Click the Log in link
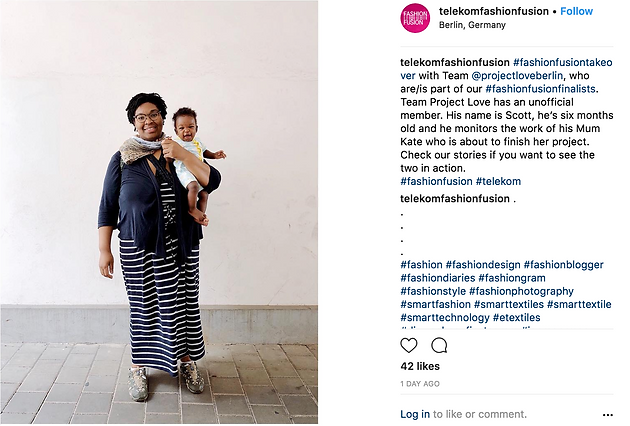This screenshot has height=426, width=630. (x=415, y=414)
